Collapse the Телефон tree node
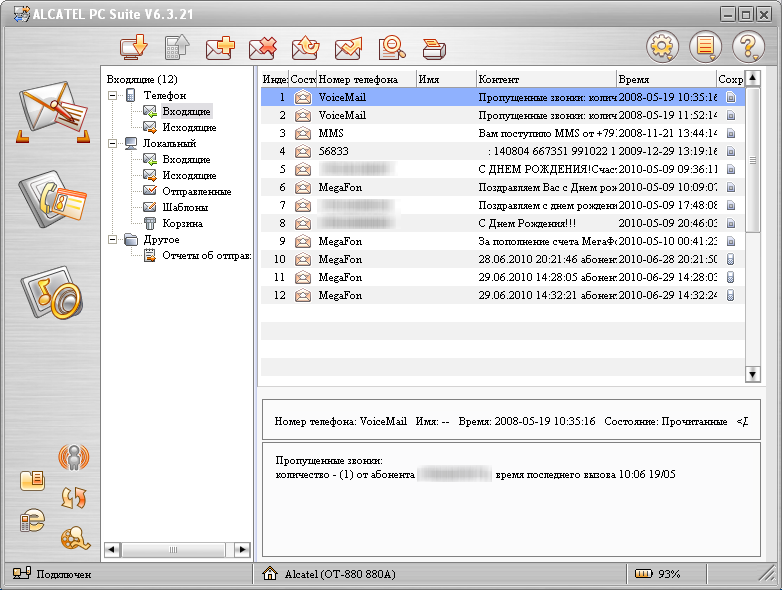 pyautogui.click(x=113, y=95)
